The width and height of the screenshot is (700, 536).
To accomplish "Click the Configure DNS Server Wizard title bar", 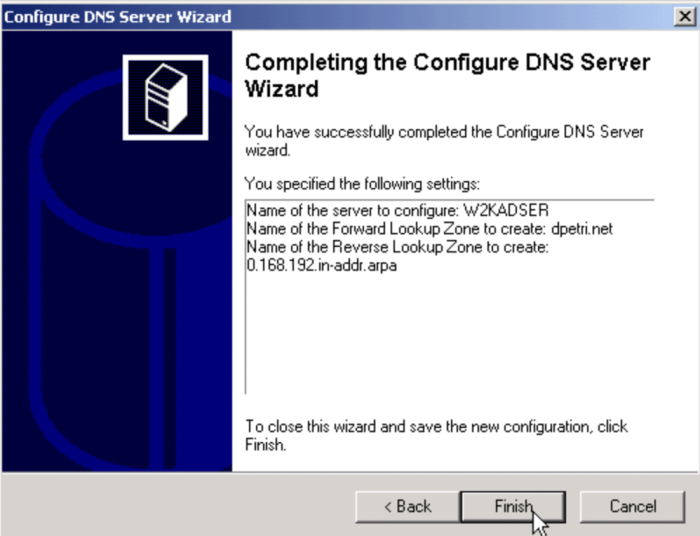I will [x=339, y=17].
